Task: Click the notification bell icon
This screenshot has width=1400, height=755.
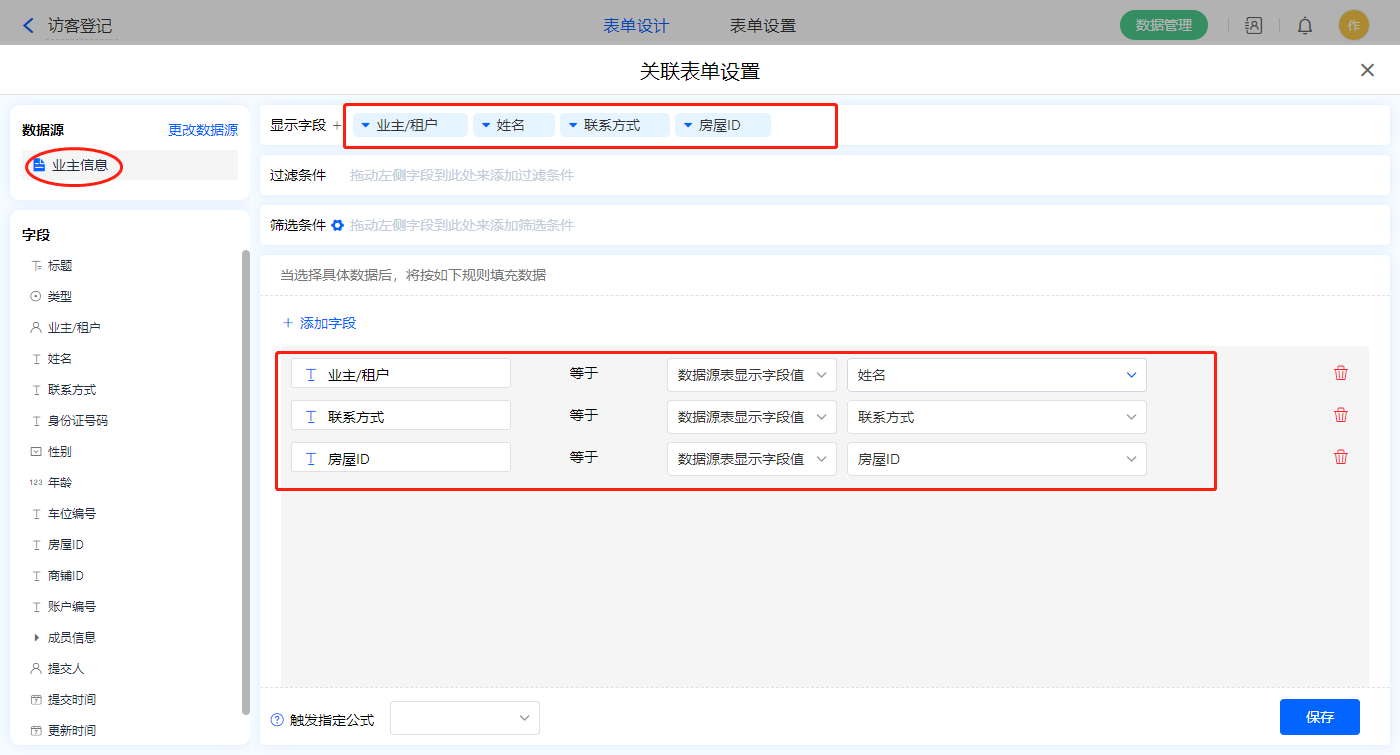Action: point(1305,26)
